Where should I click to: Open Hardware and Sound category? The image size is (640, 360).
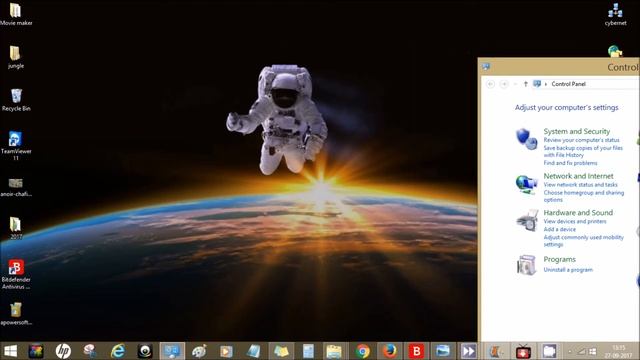[x=578, y=212]
